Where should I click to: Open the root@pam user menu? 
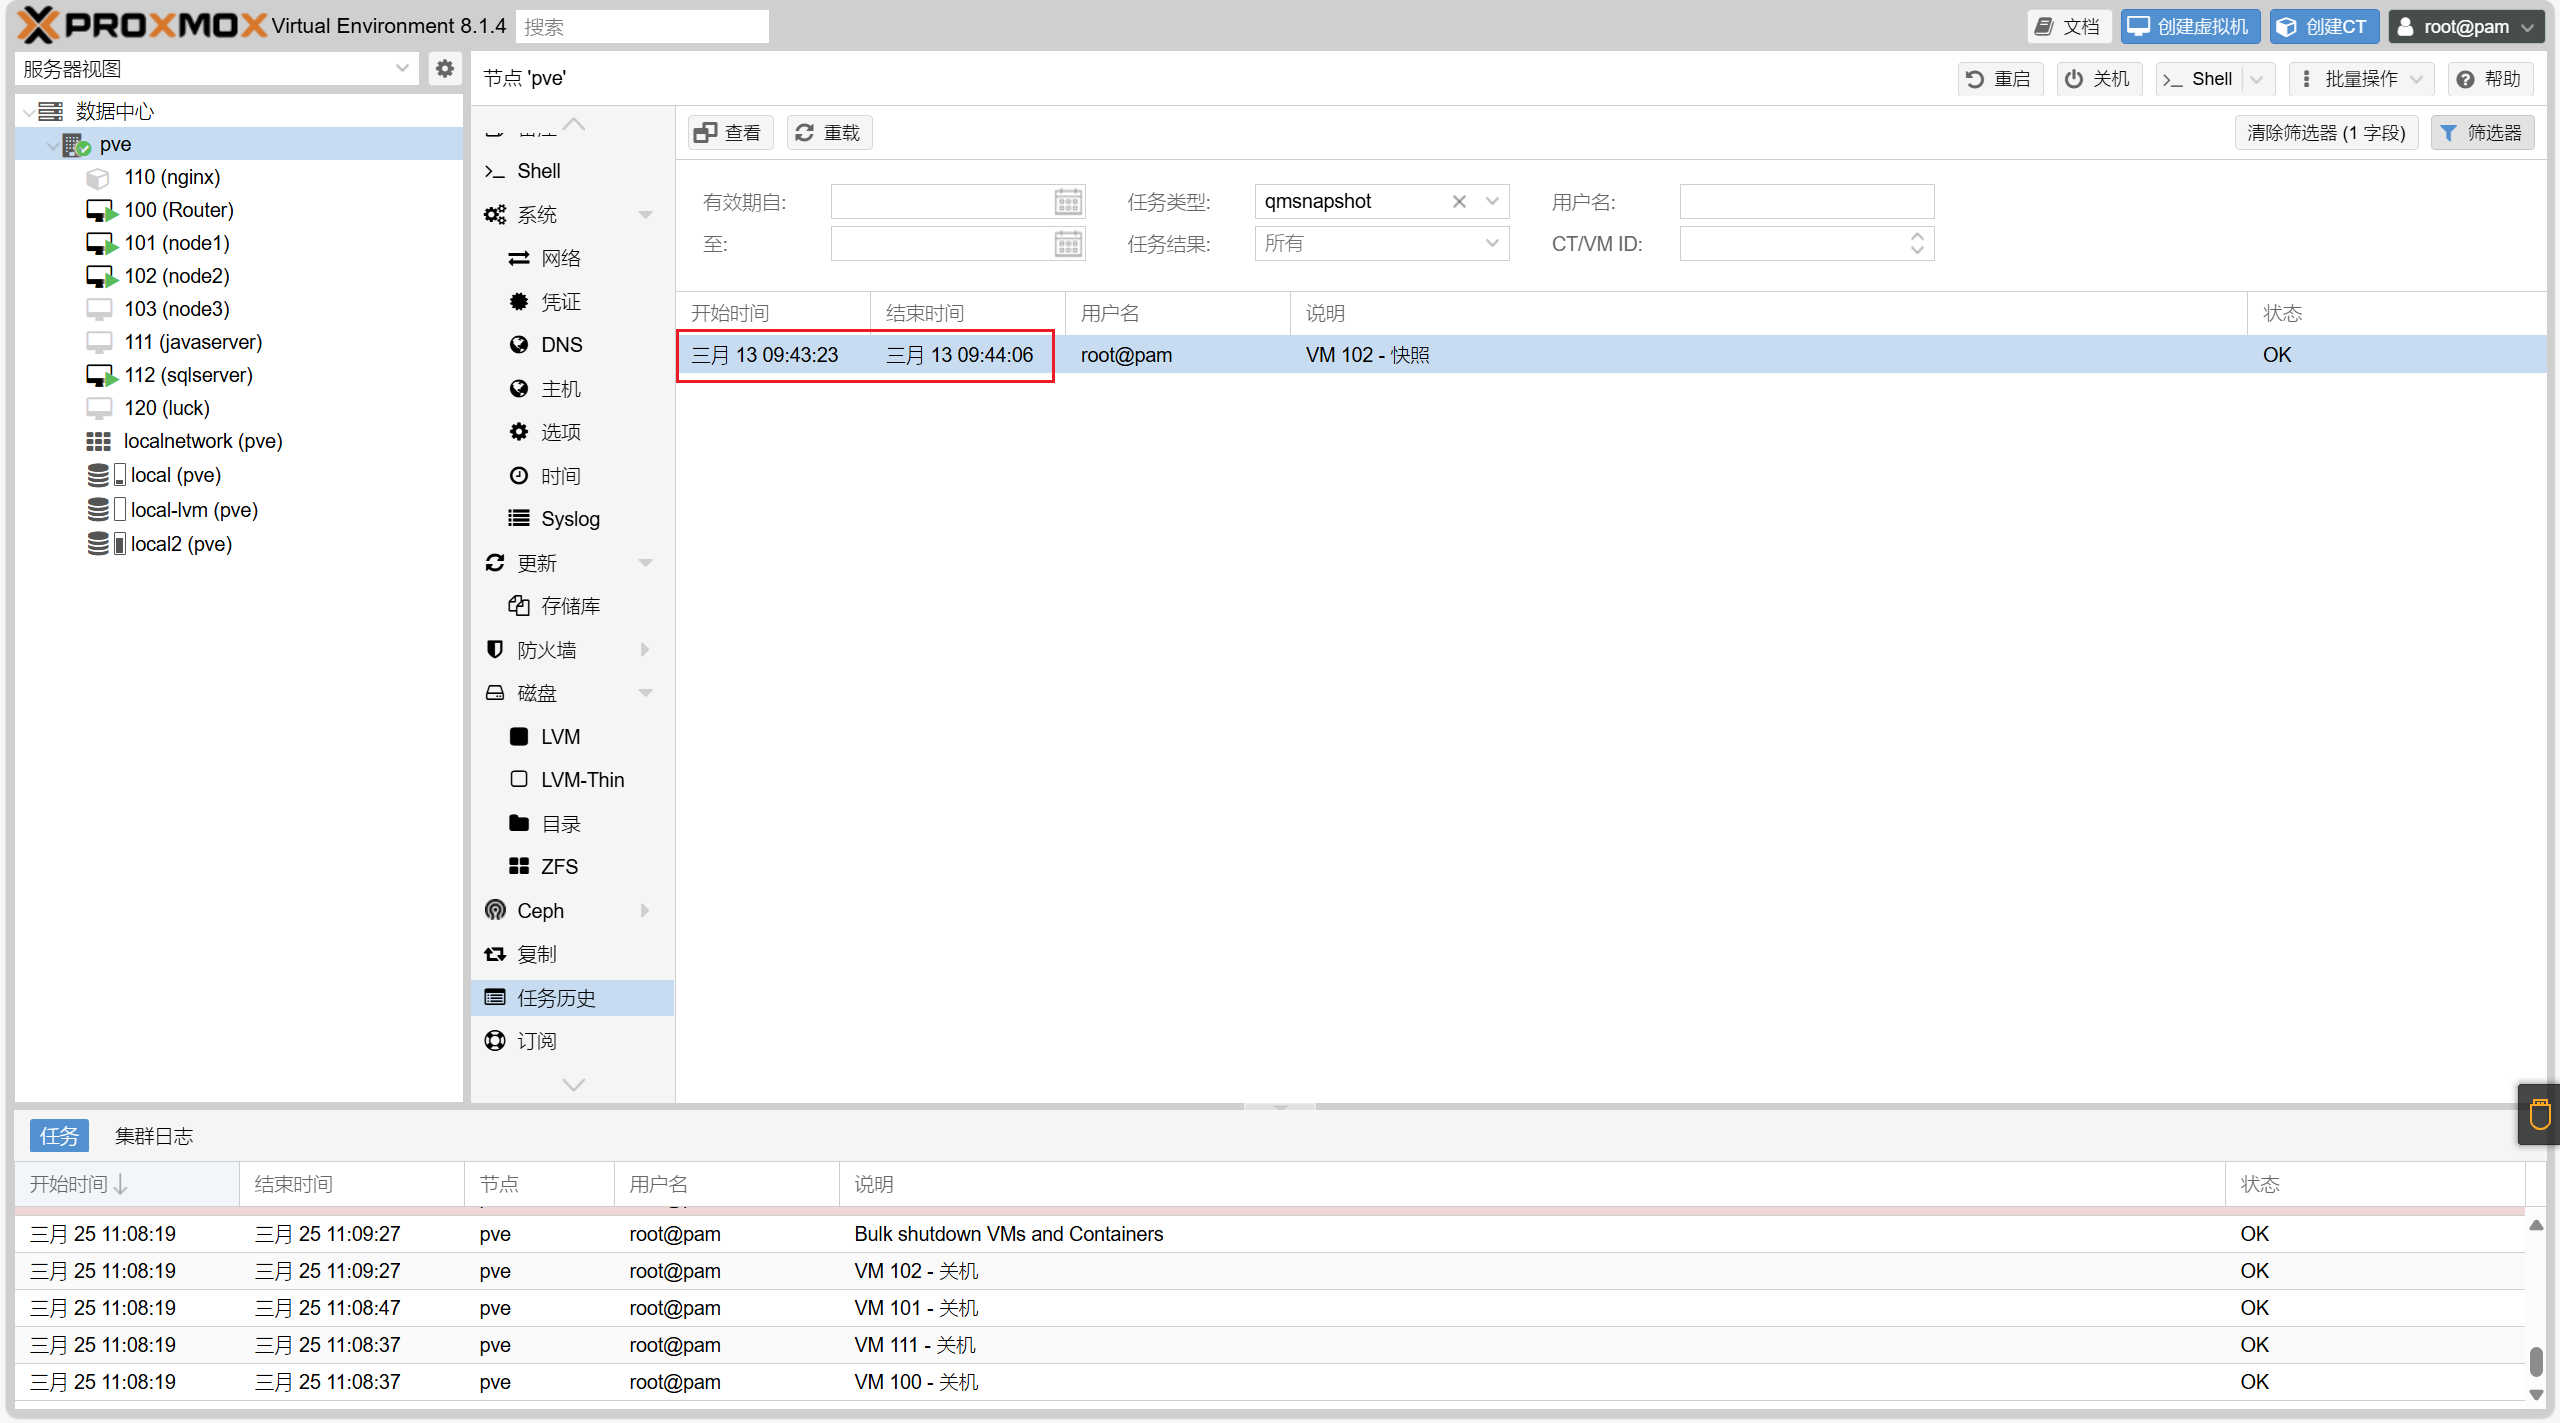[2465, 27]
